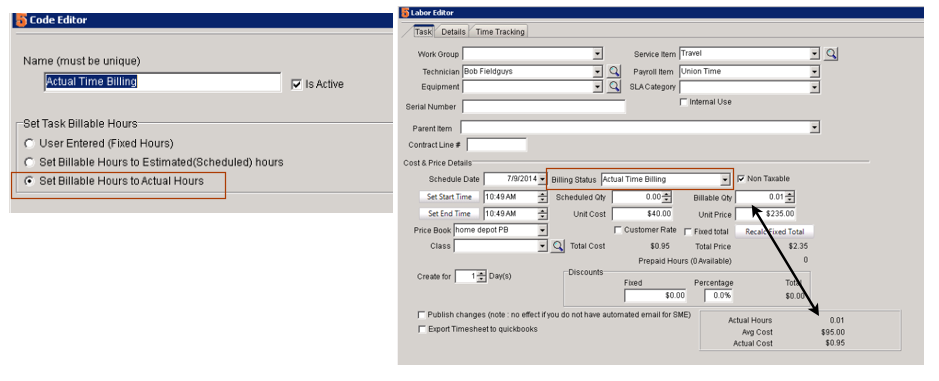Screen dimensions: 939x381
Task: Expand the Technician dropdown
Action: [597, 71]
